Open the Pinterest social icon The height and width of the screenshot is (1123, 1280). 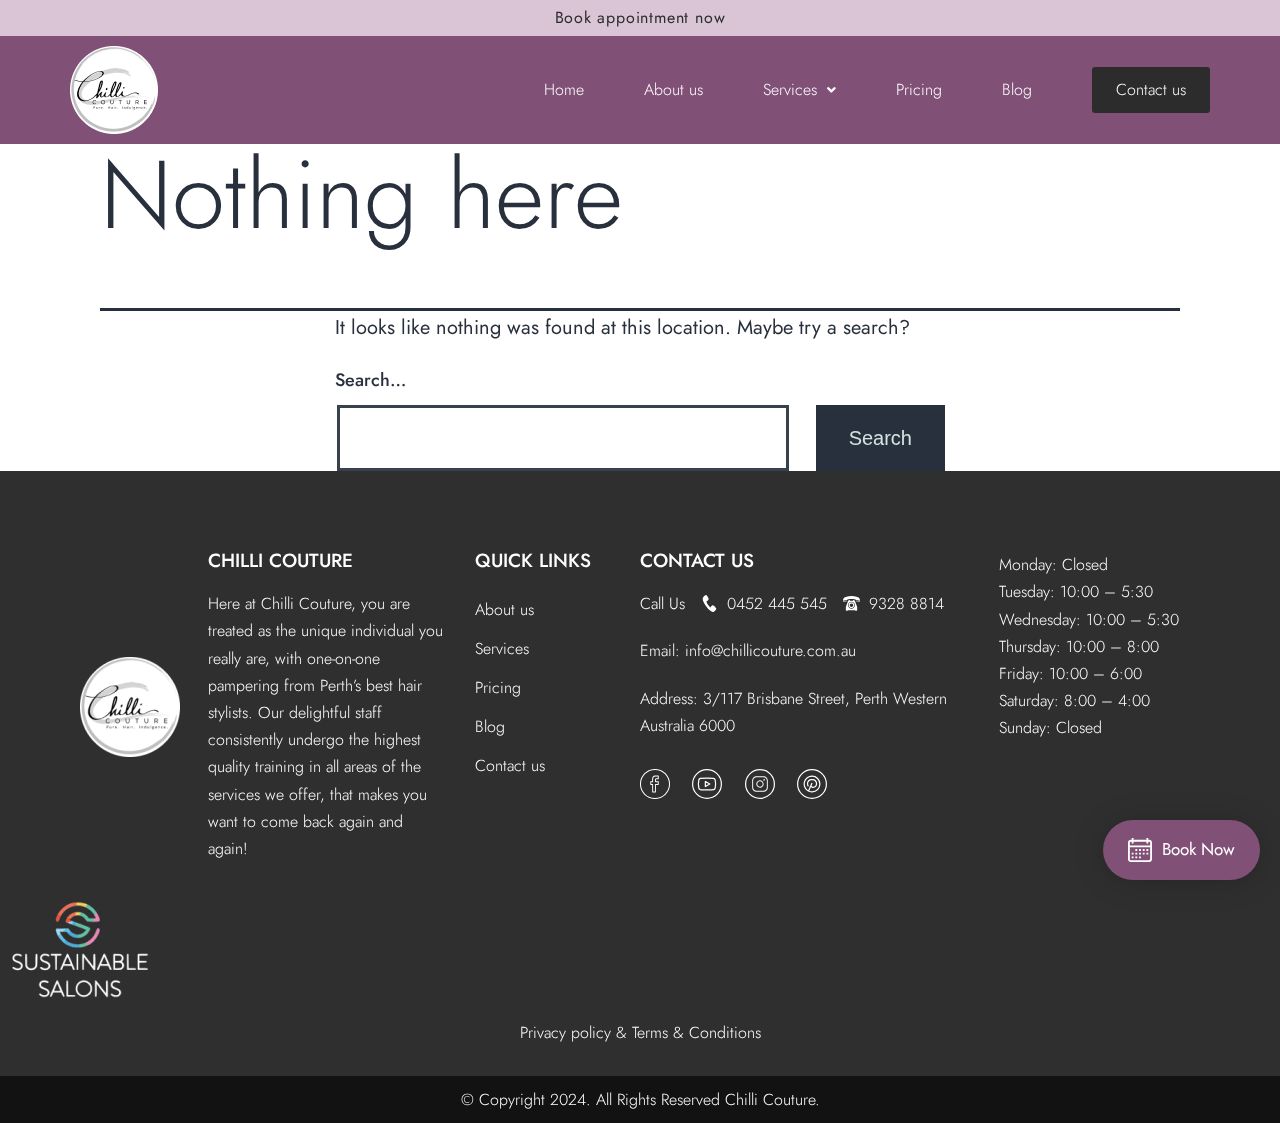click(x=812, y=784)
